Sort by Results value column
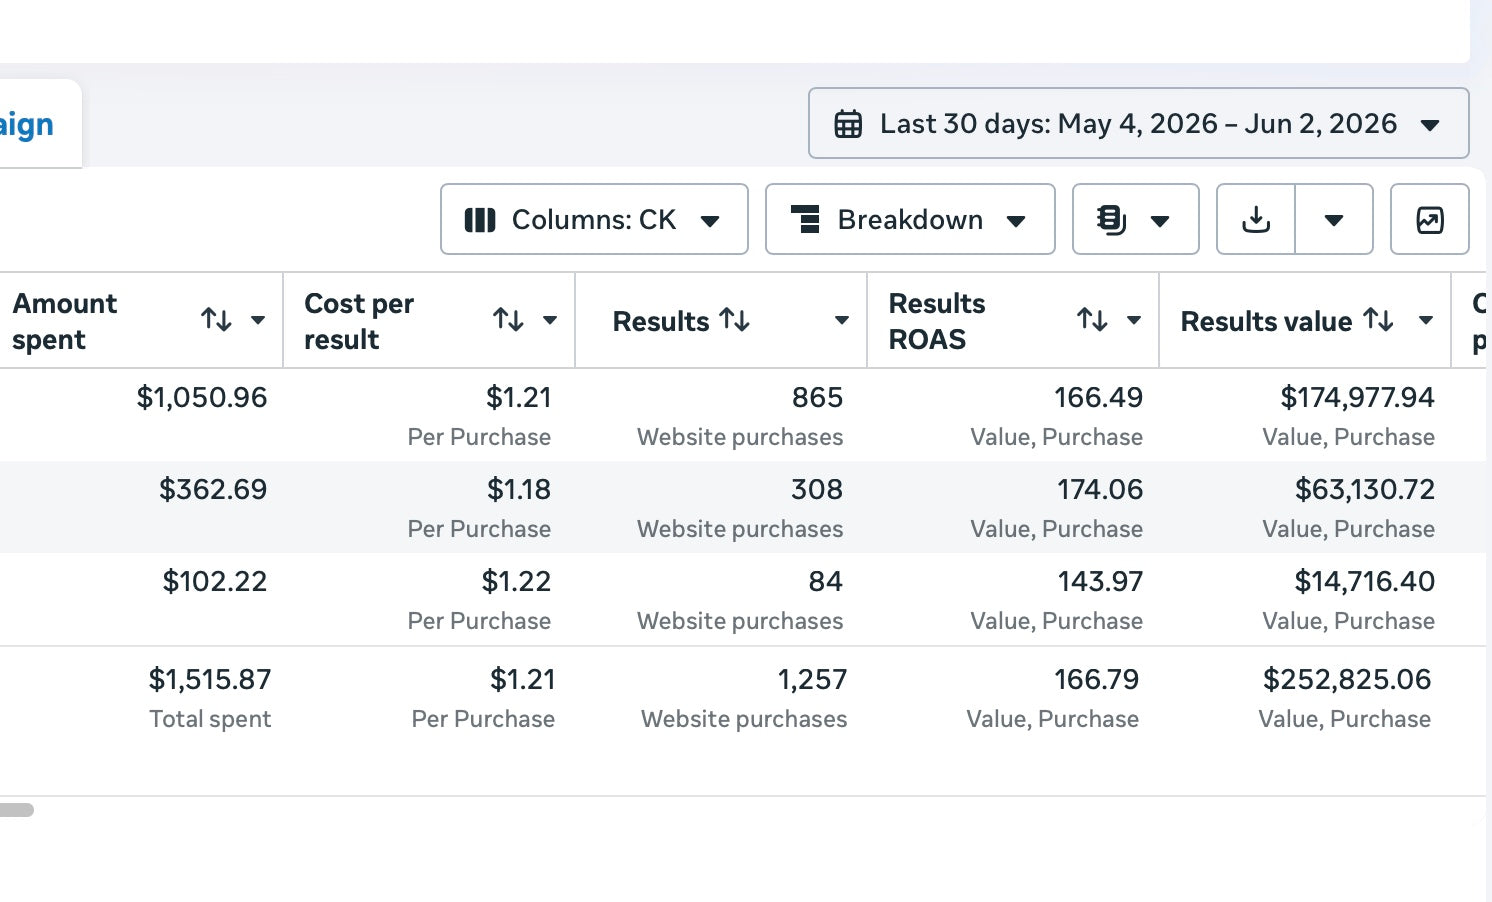This screenshot has height=902, width=1492. (x=1379, y=320)
